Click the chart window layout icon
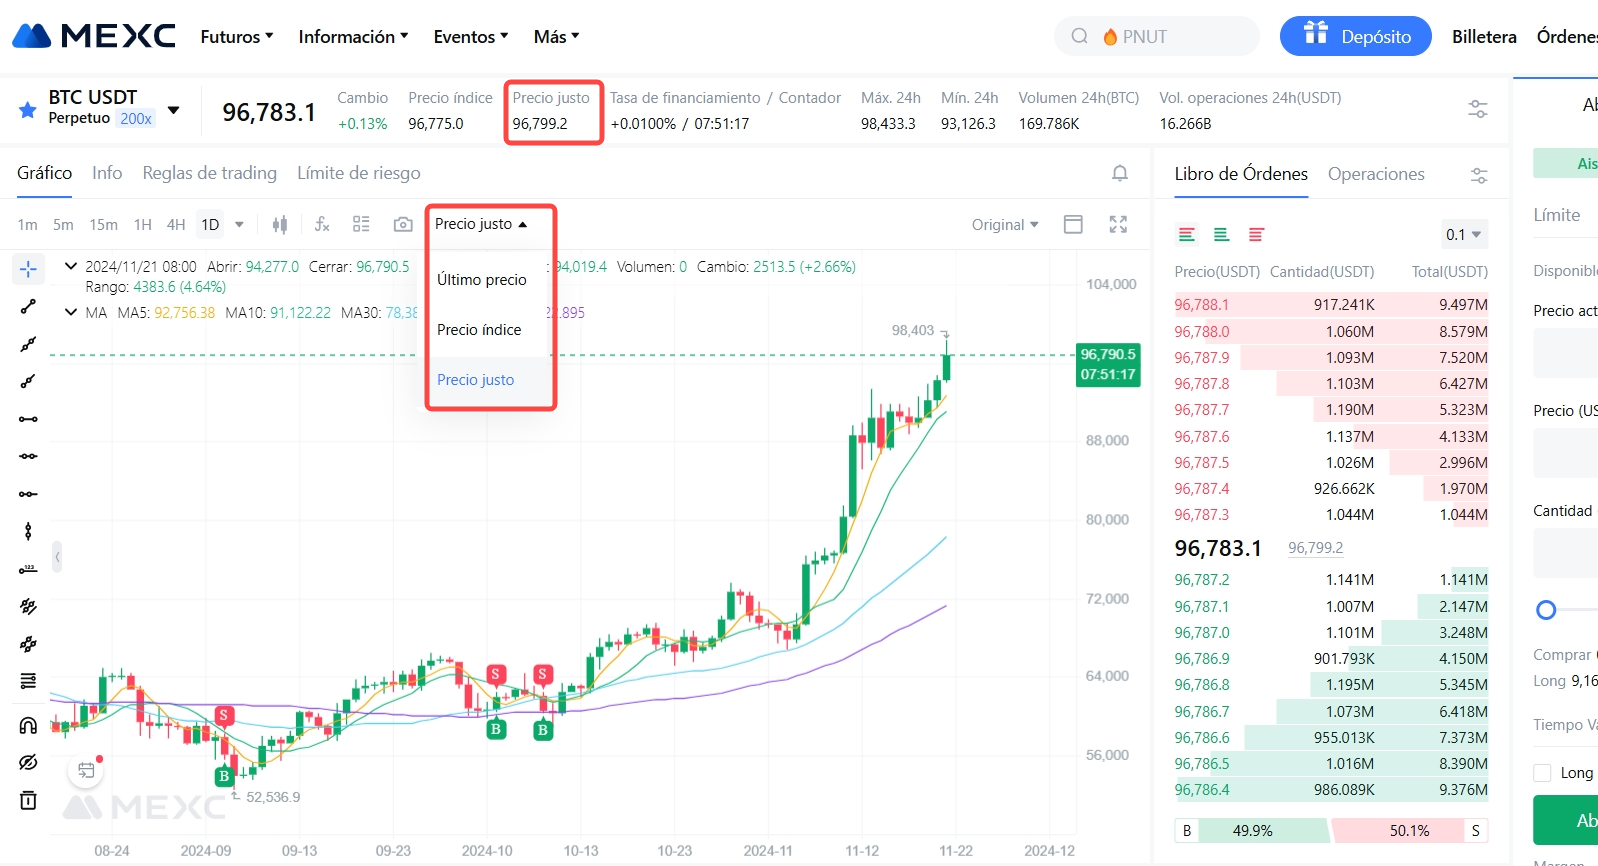This screenshot has height=866, width=1598. pyautogui.click(x=1073, y=224)
